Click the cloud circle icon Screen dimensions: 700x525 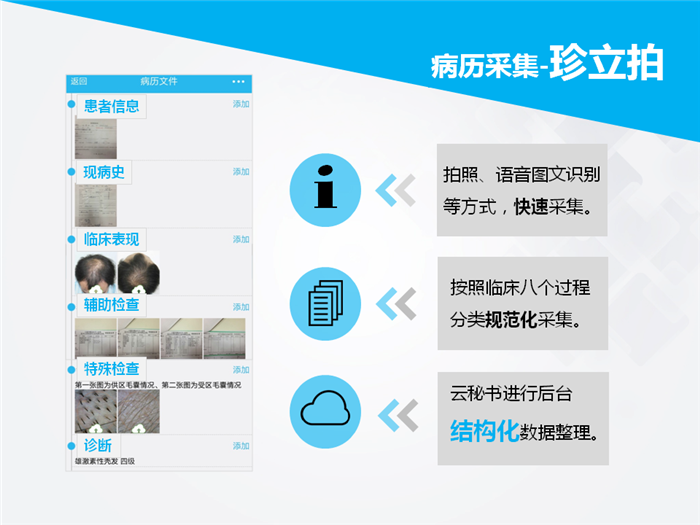pos(325,411)
